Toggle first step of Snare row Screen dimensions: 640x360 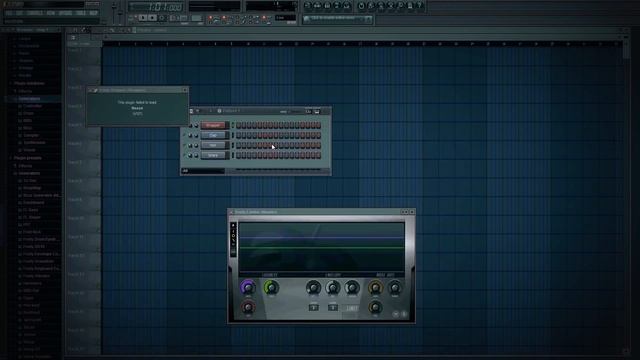coord(238,155)
